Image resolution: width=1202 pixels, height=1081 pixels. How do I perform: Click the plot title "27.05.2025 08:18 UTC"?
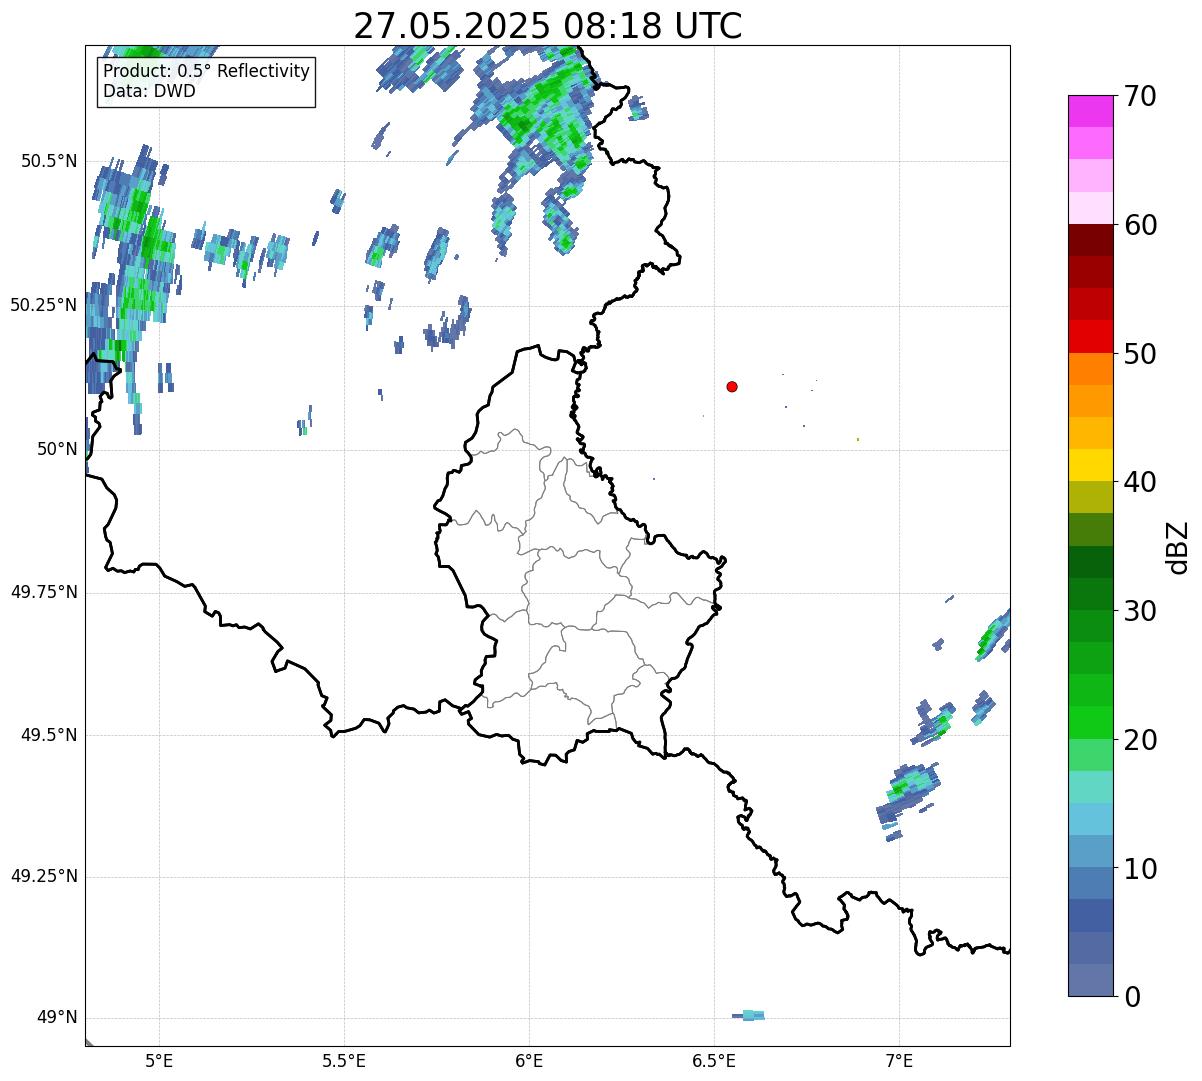[548, 26]
